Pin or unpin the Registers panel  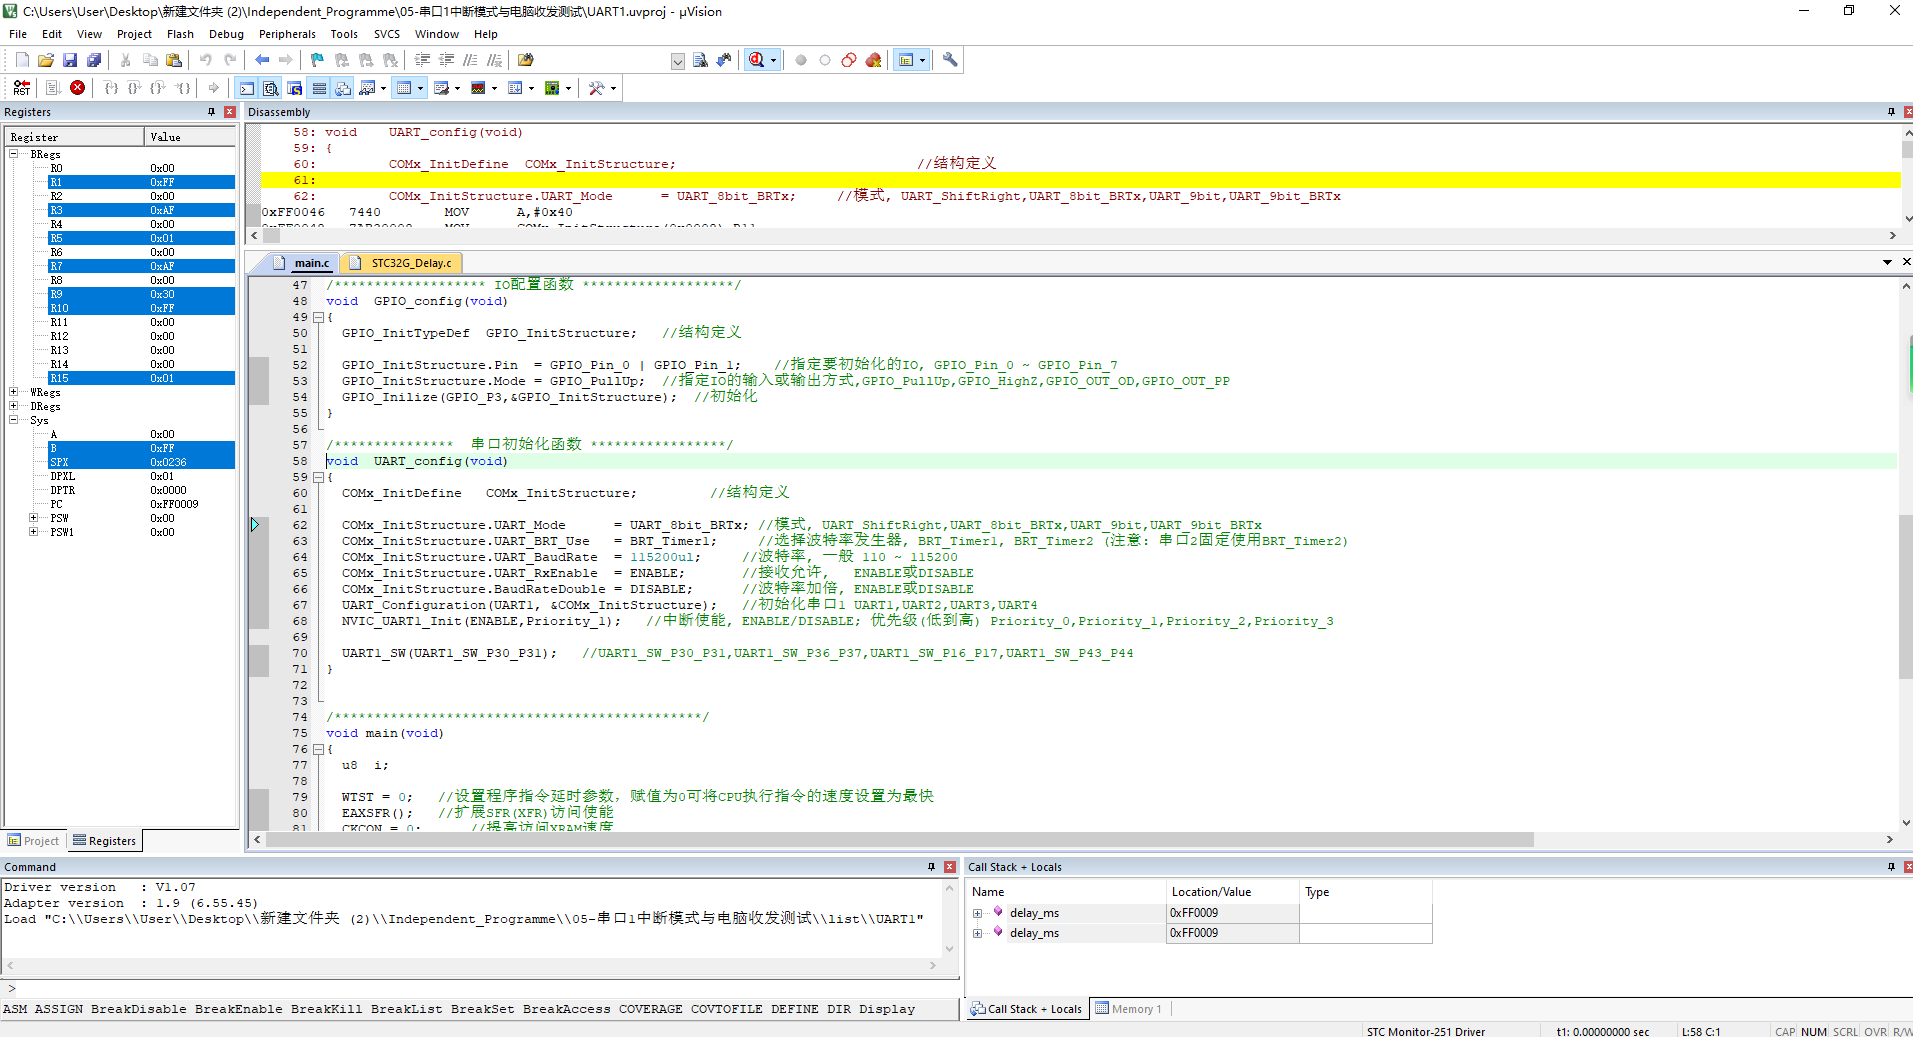pyautogui.click(x=211, y=112)
